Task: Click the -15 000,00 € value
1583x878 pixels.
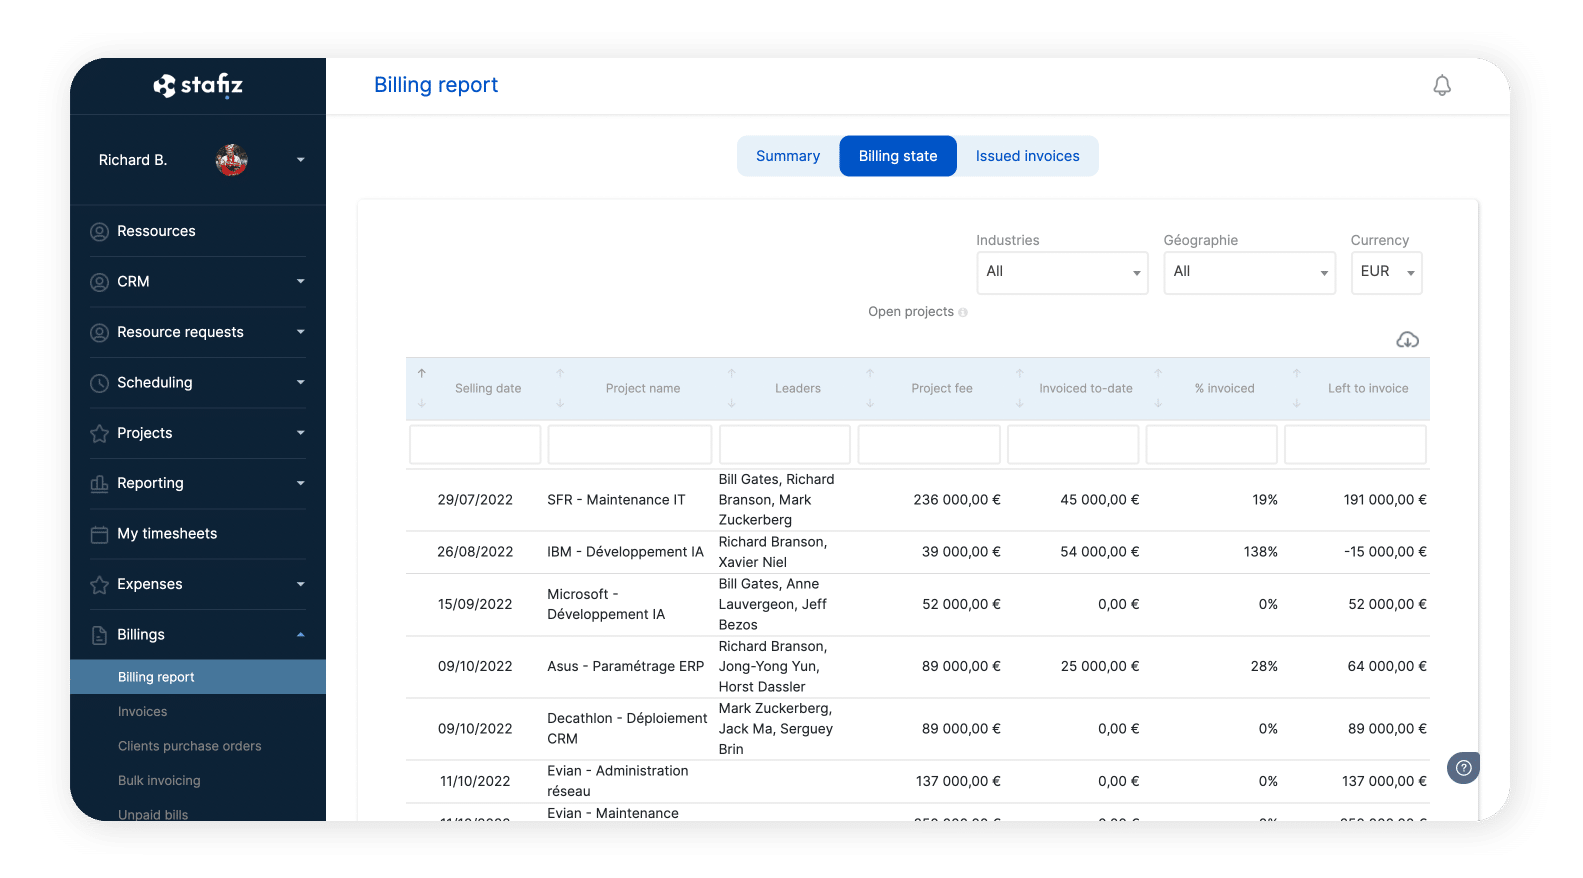Action: click(1385, 552)
